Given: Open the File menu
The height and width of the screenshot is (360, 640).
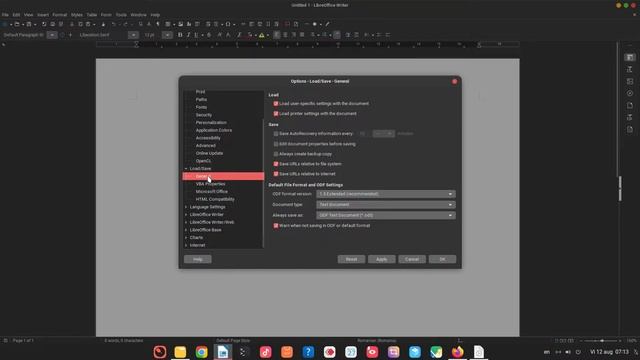Looking at the screenshot, I should pos(5,15).
